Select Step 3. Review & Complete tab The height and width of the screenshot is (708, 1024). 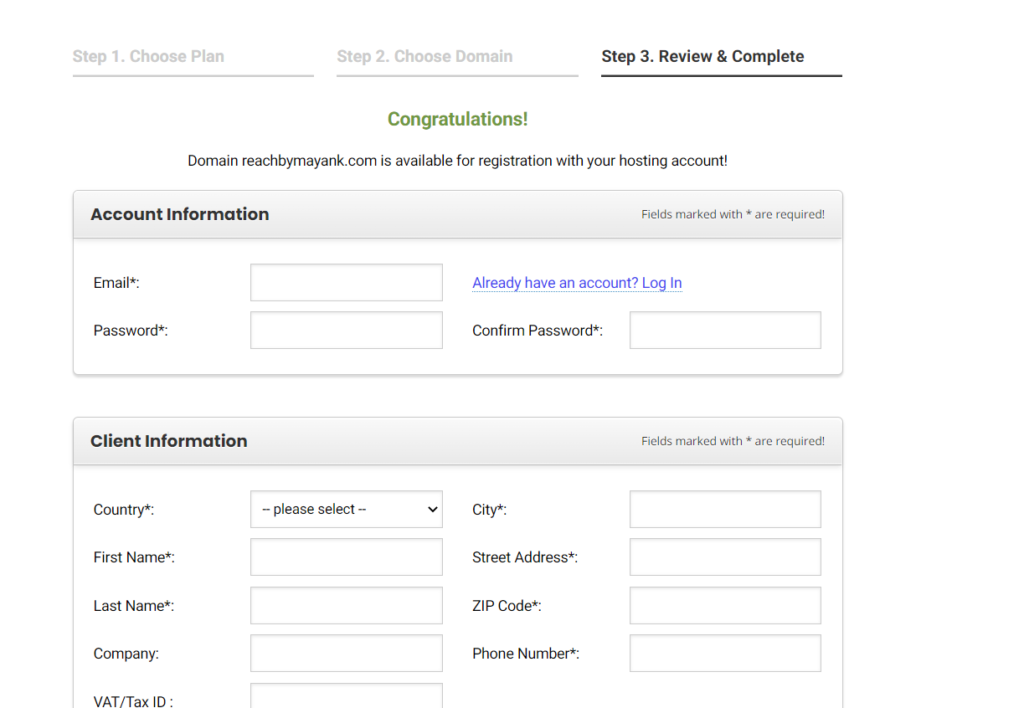702,57
